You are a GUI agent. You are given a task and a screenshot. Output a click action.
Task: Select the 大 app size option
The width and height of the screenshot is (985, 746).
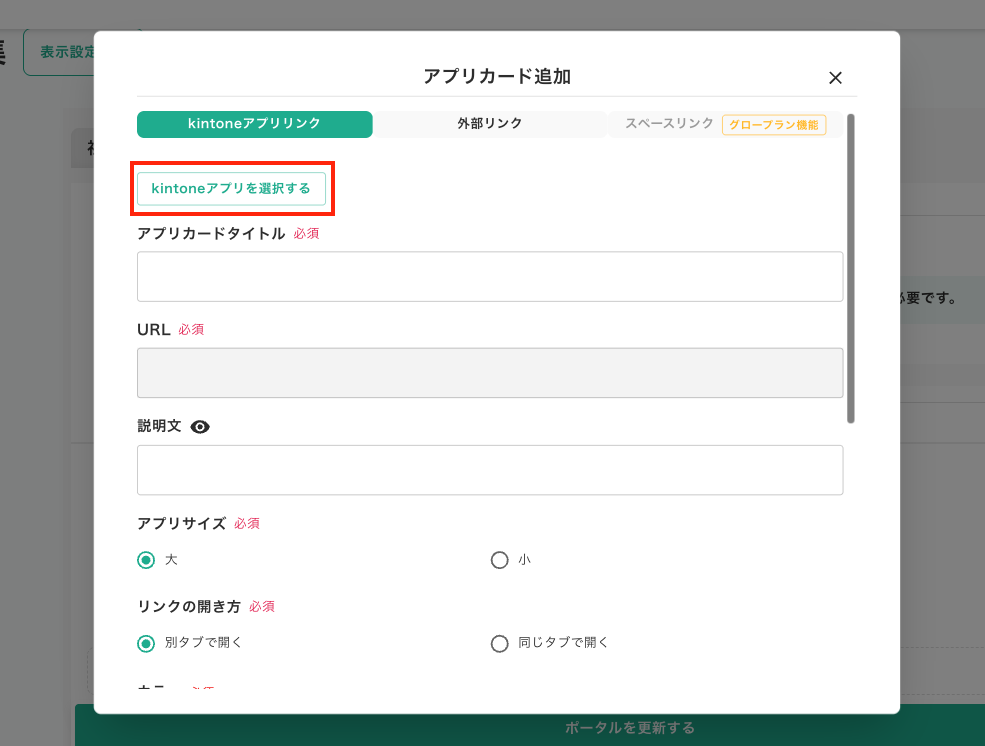145,560
